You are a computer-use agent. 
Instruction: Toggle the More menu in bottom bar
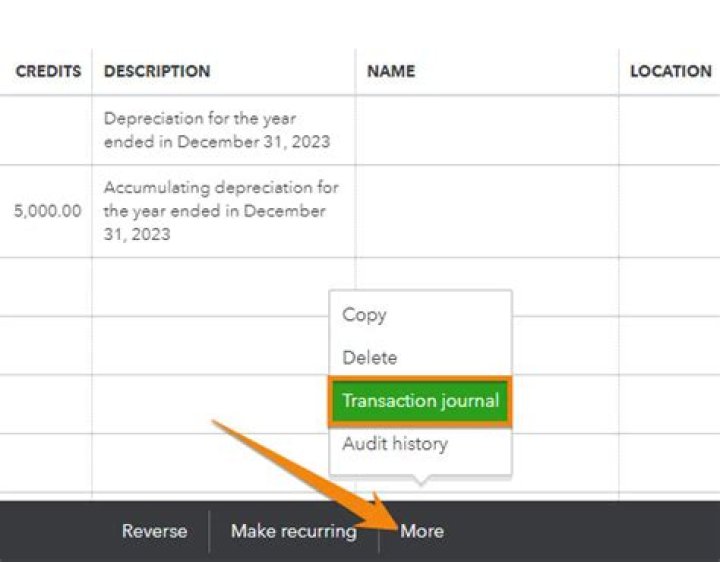pos(421,531)
